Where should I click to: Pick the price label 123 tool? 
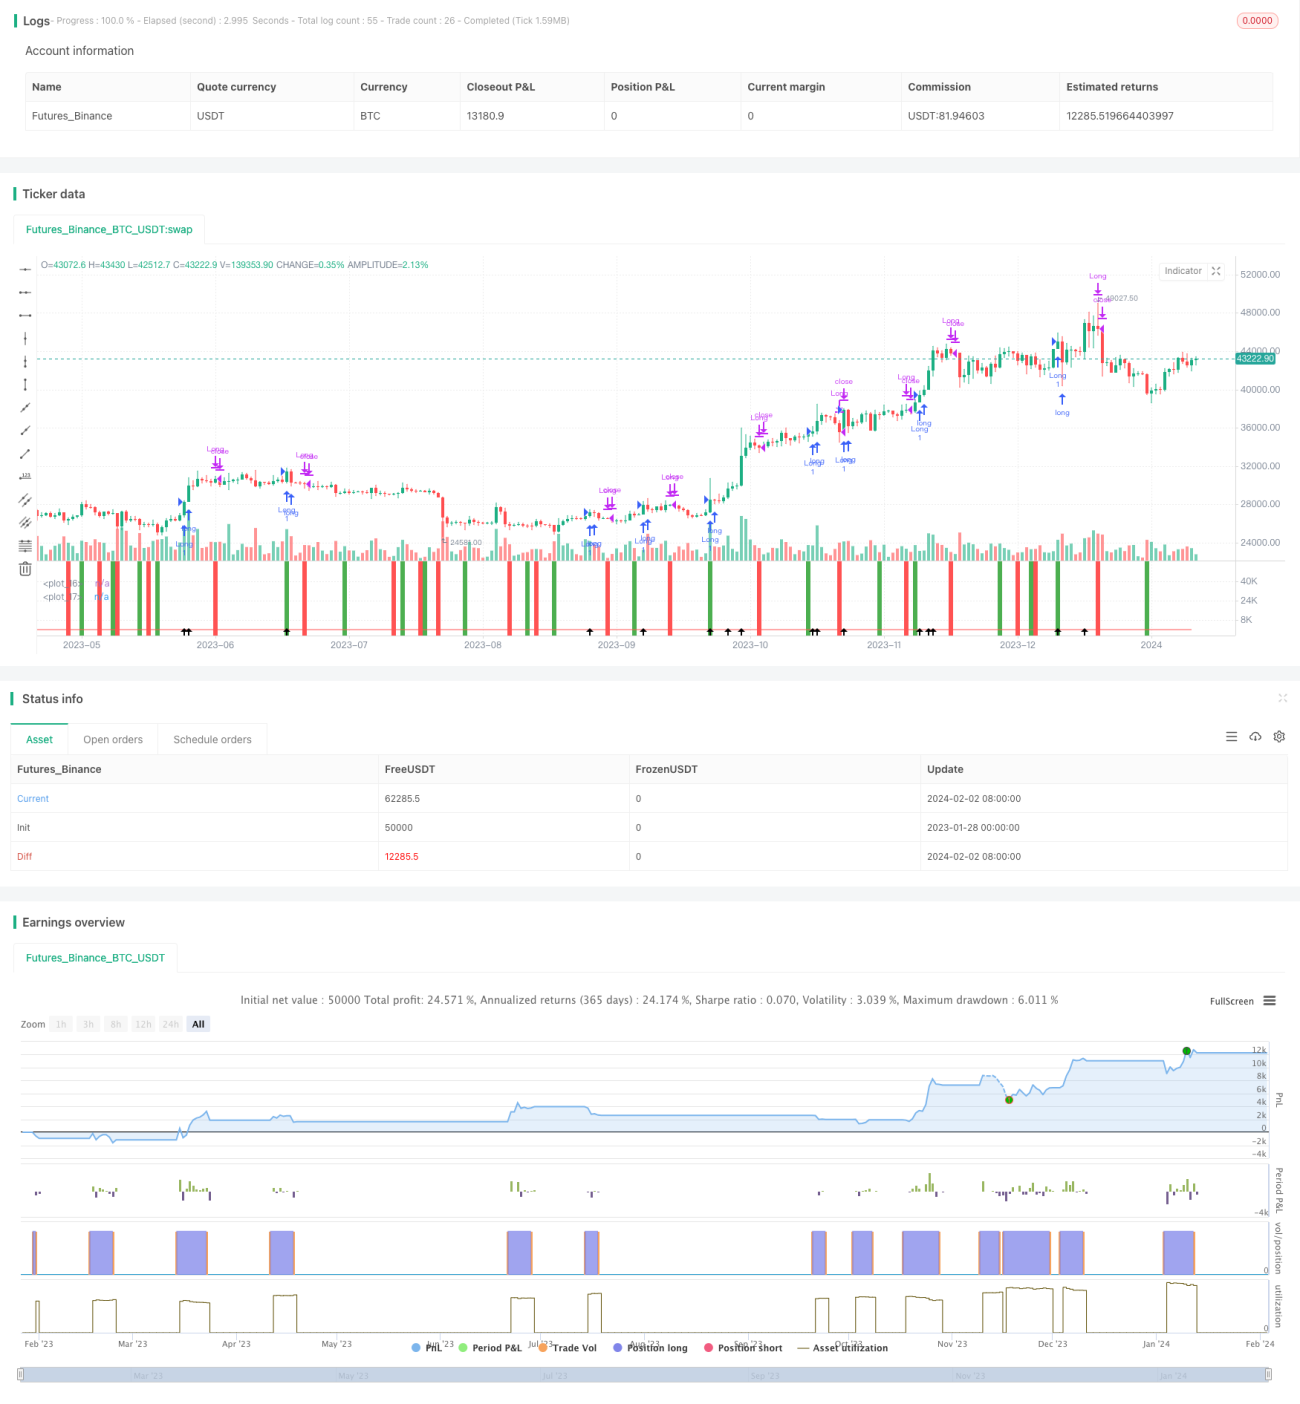25,476
